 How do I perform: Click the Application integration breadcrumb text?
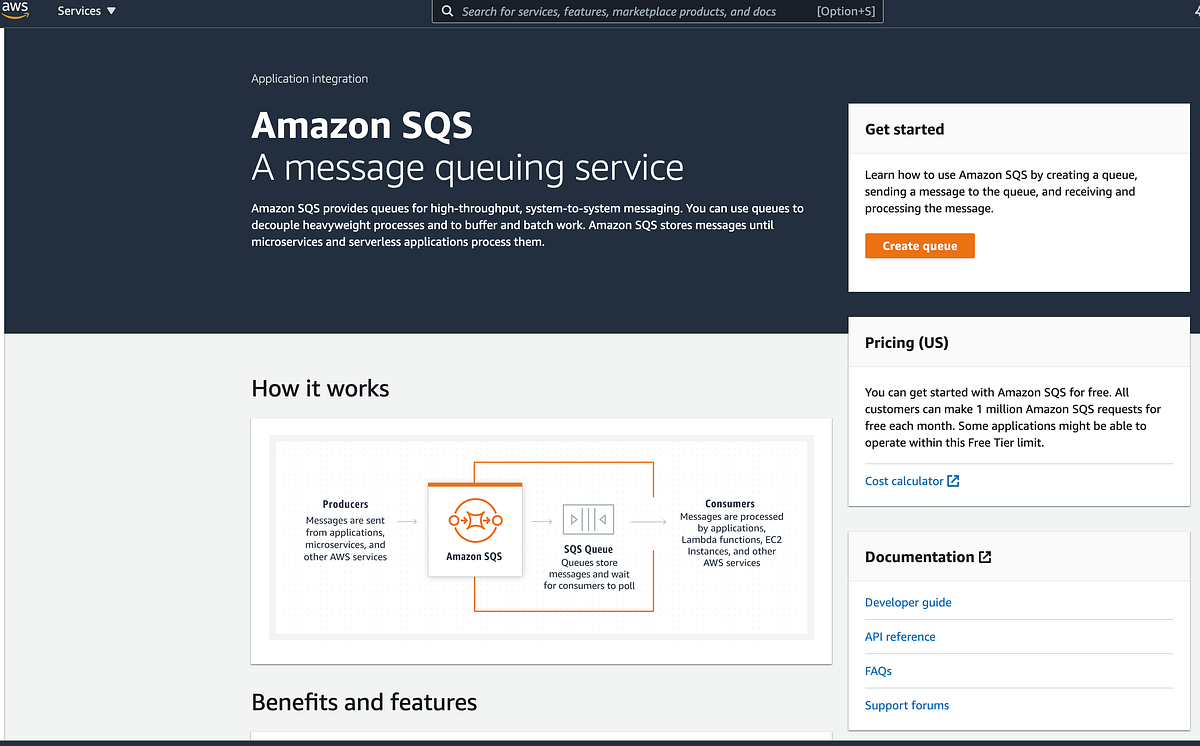pyautogui.click(x=309, y=78)
